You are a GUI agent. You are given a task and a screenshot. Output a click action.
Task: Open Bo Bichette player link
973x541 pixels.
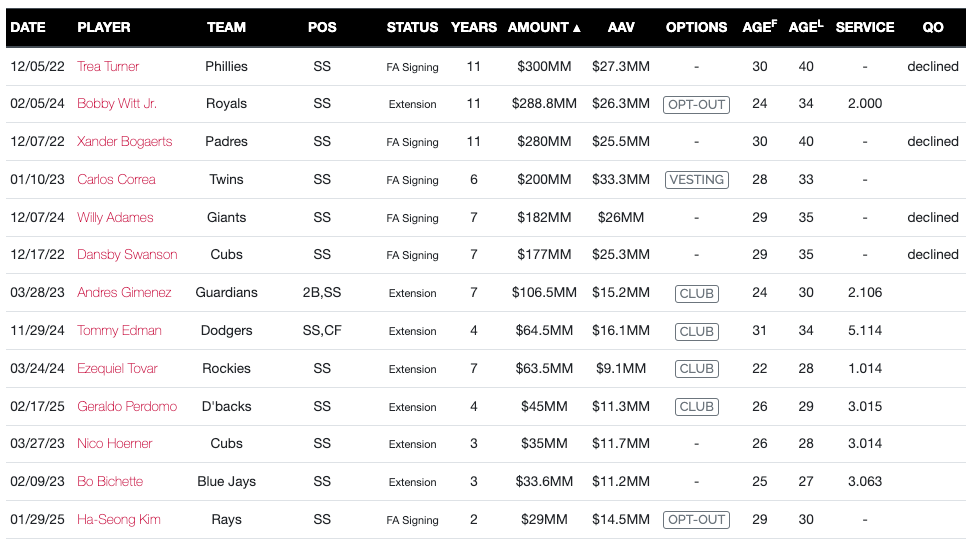[110, 481]
